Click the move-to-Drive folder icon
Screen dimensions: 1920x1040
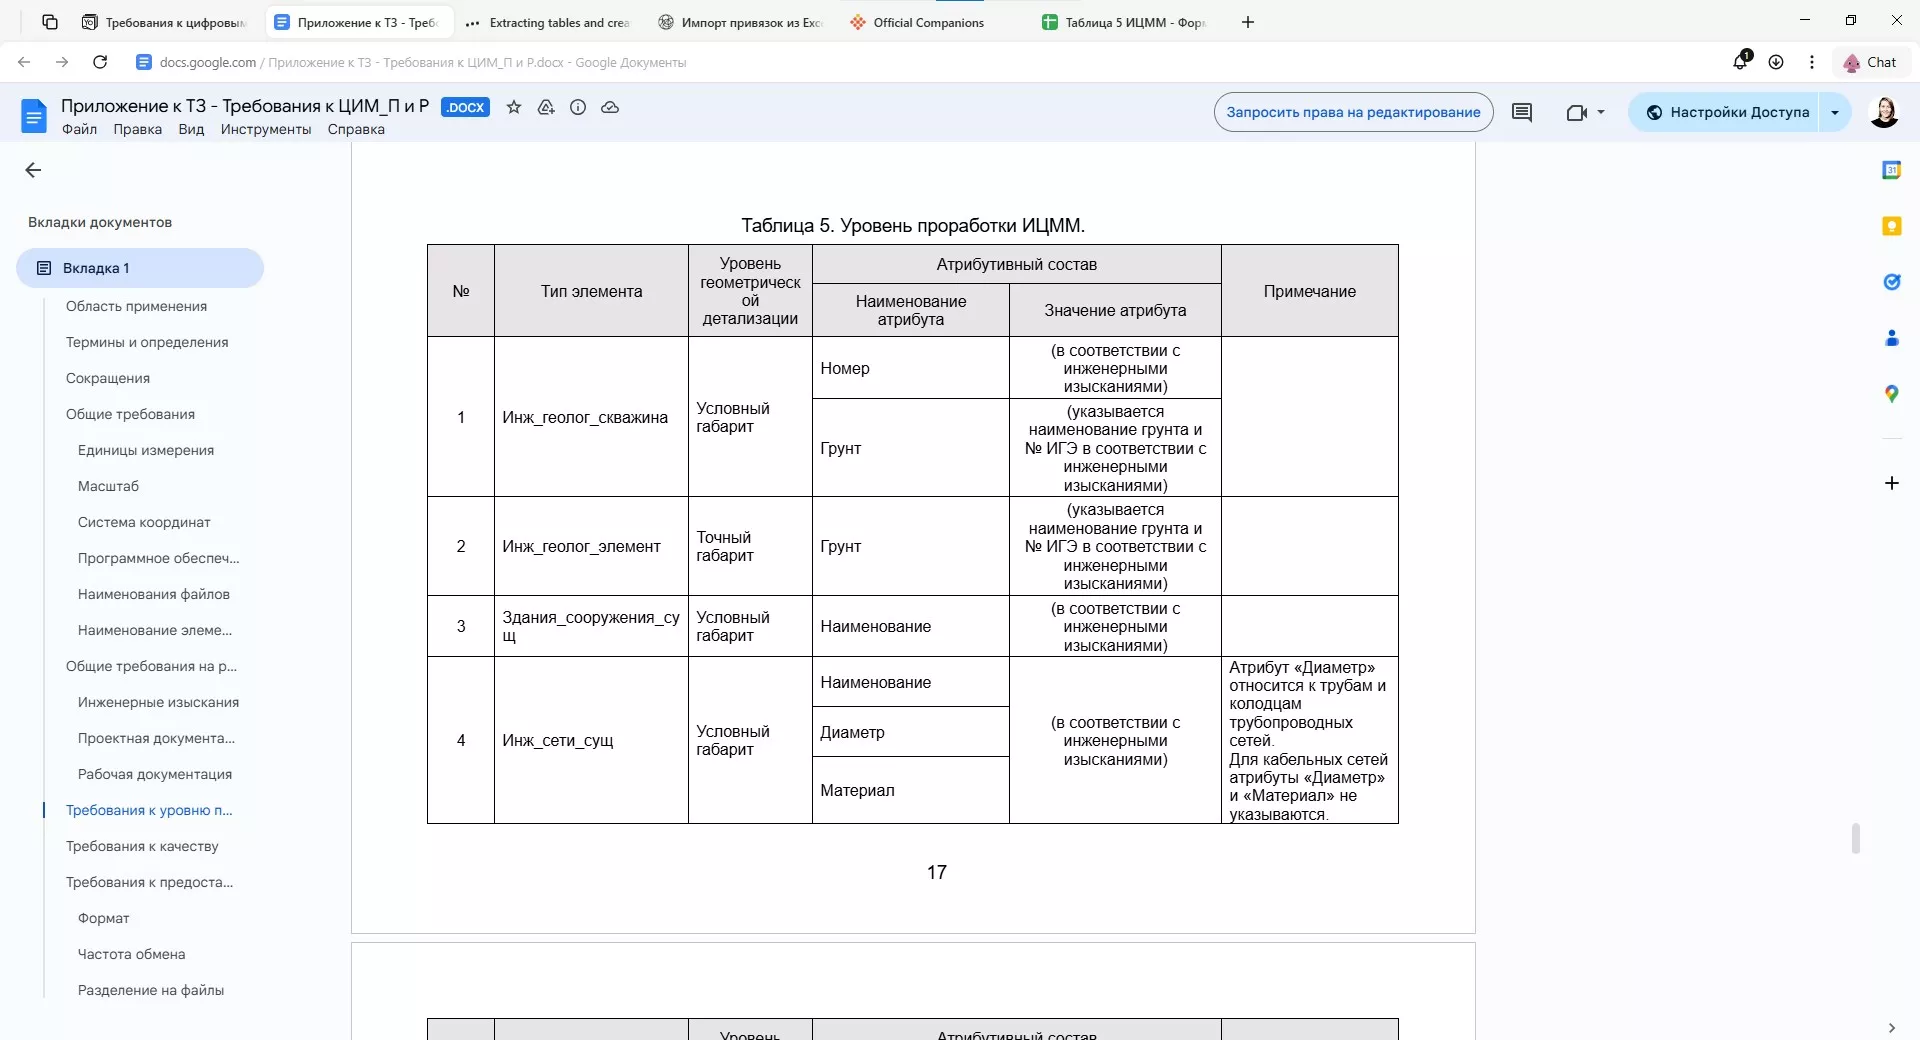click(546, 107)
